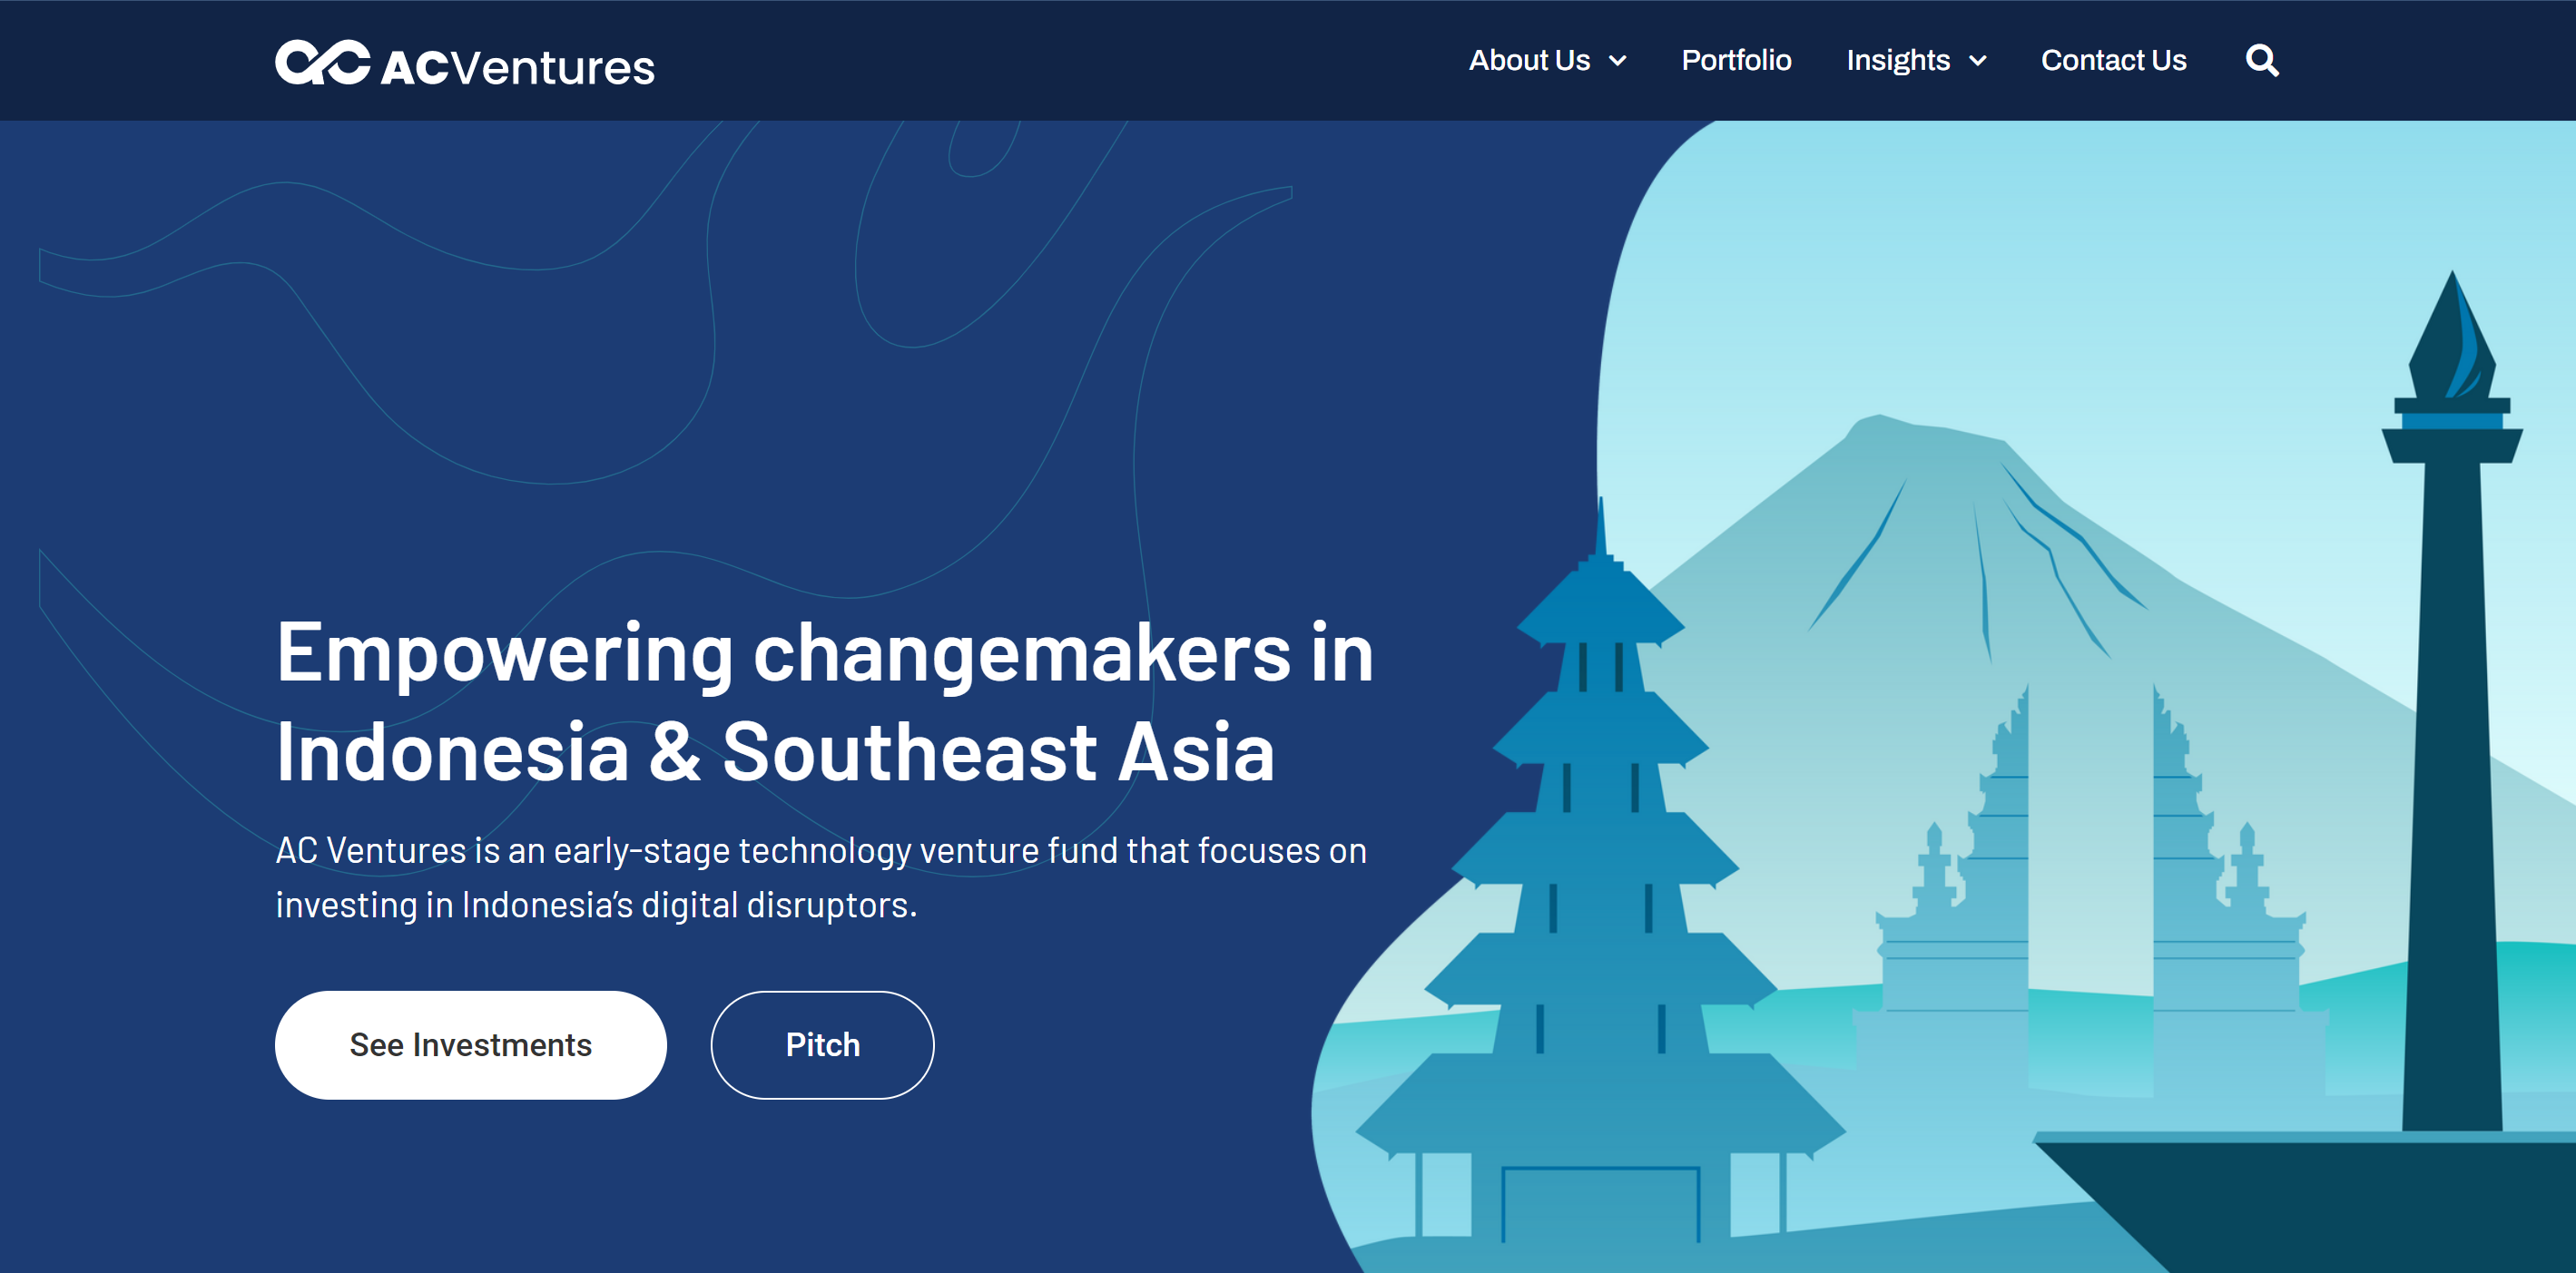Go to the Portfolio page

pyautogui.click(x=1736, y=60)
